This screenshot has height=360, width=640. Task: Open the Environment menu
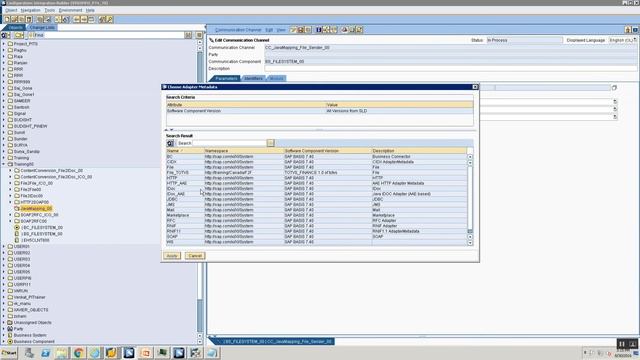(71, 10)
